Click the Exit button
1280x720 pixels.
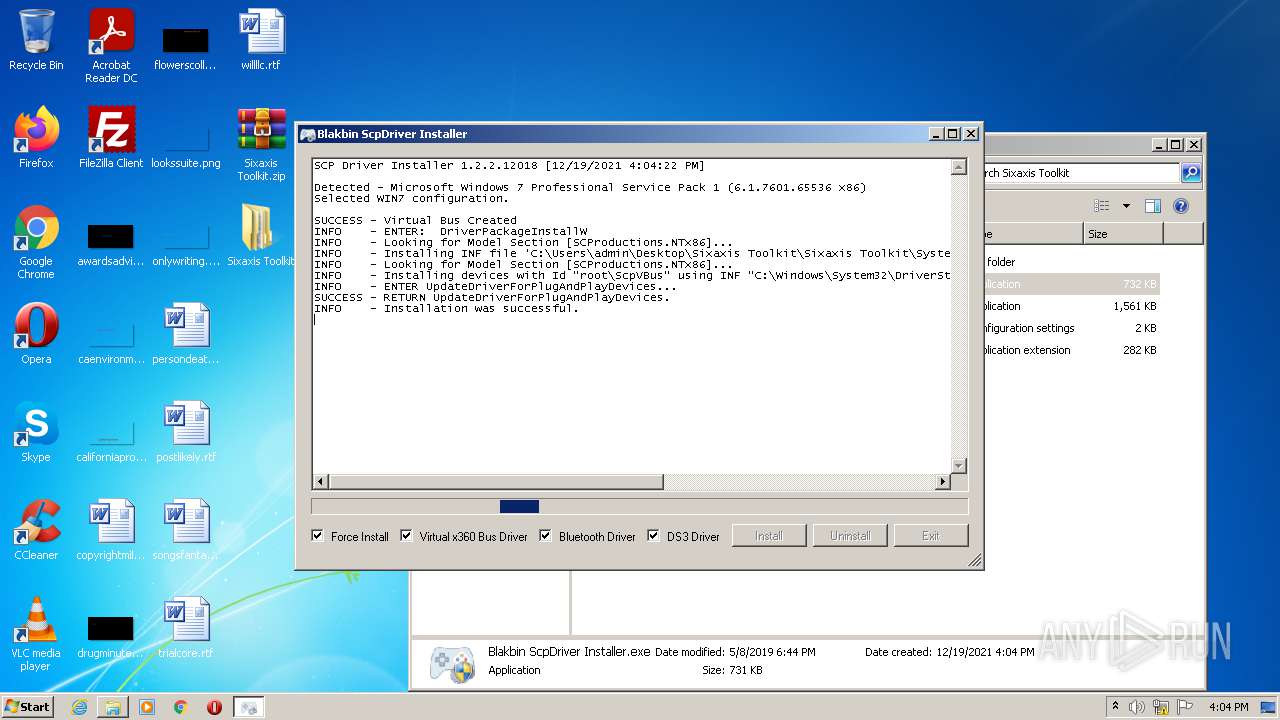[931, 536]
